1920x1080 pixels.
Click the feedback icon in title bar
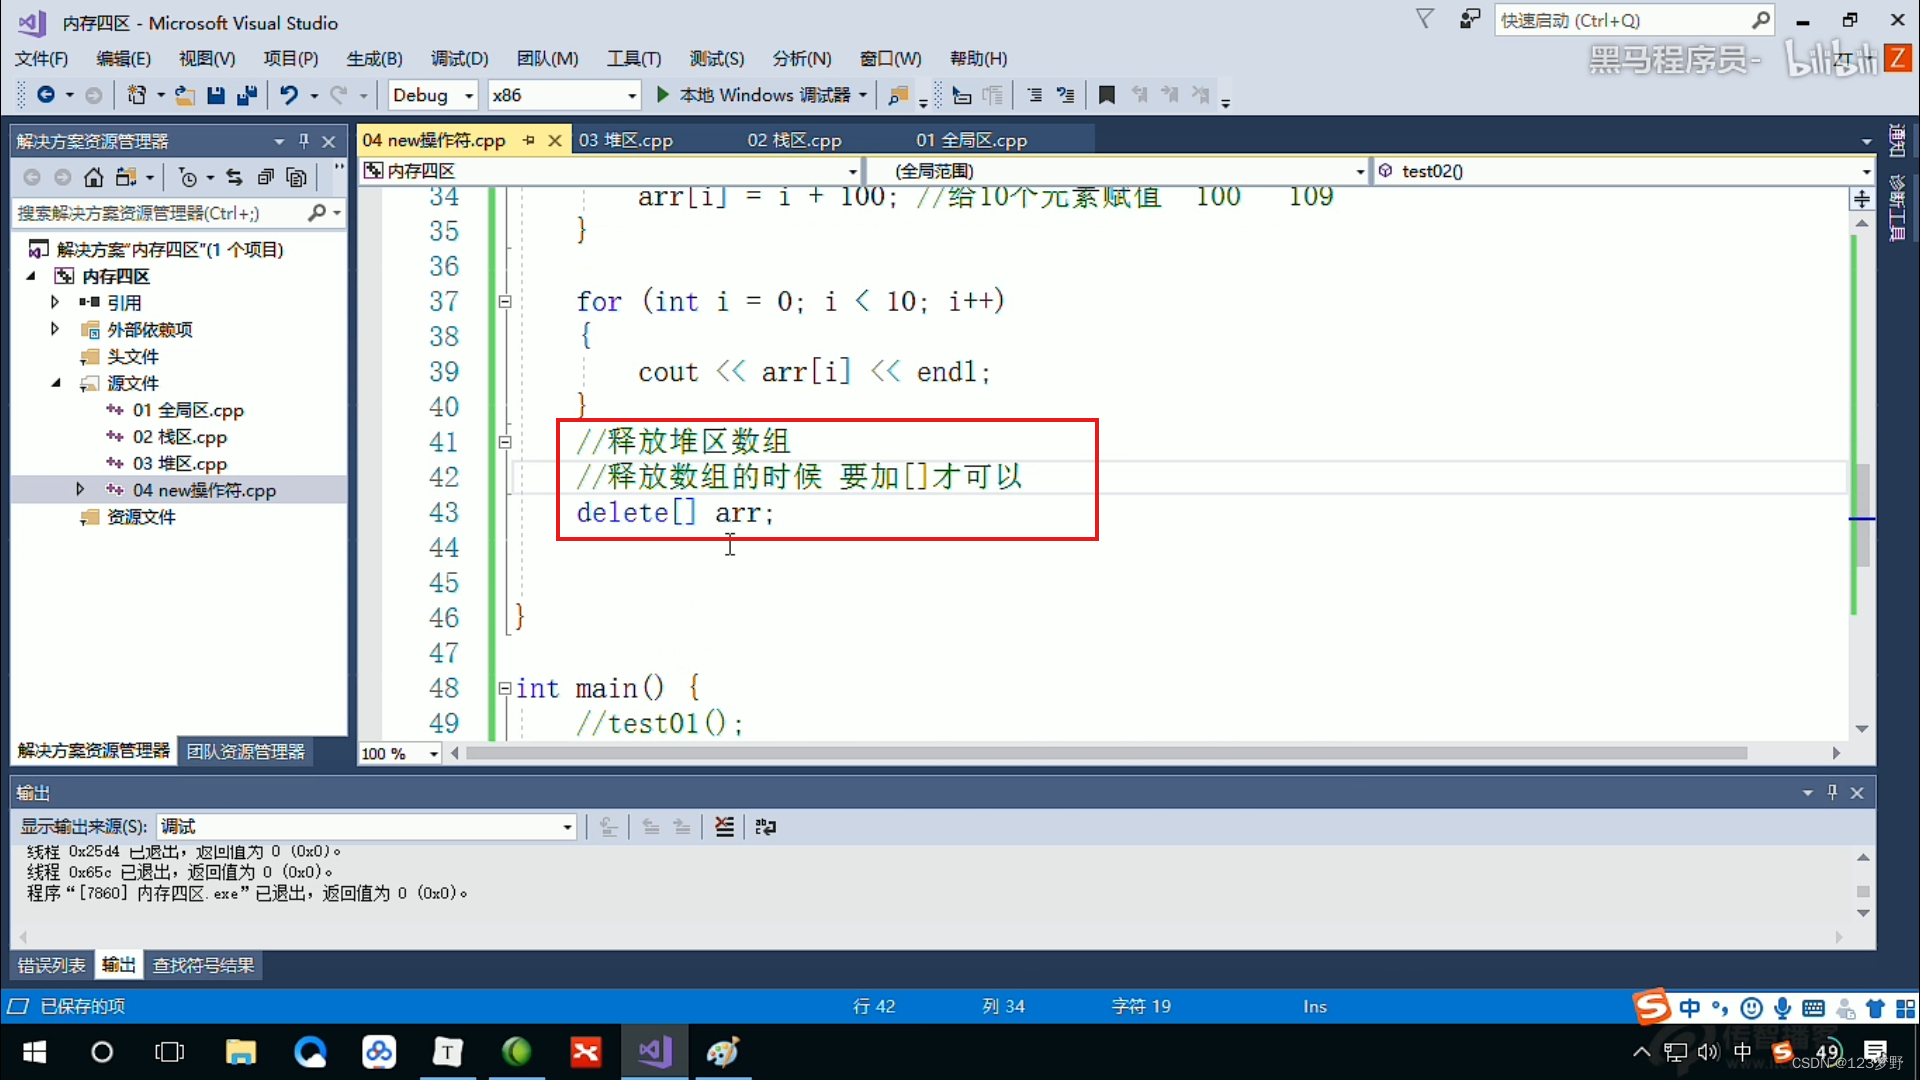[1469, 19]
